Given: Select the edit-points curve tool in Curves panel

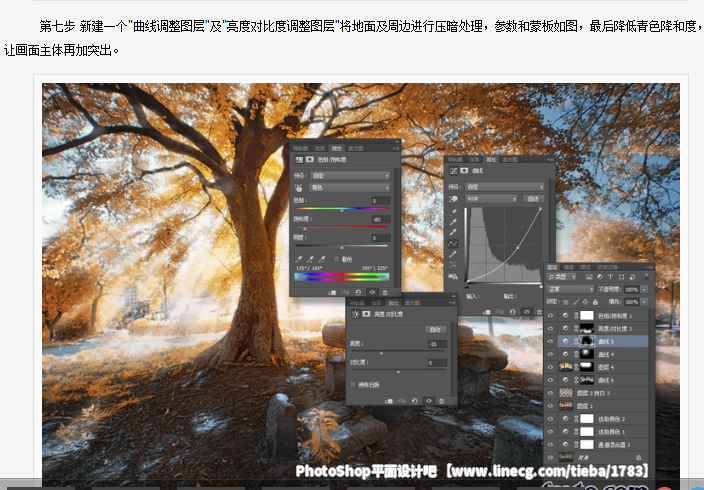Looking at the screenshot, I should [453, 243].
